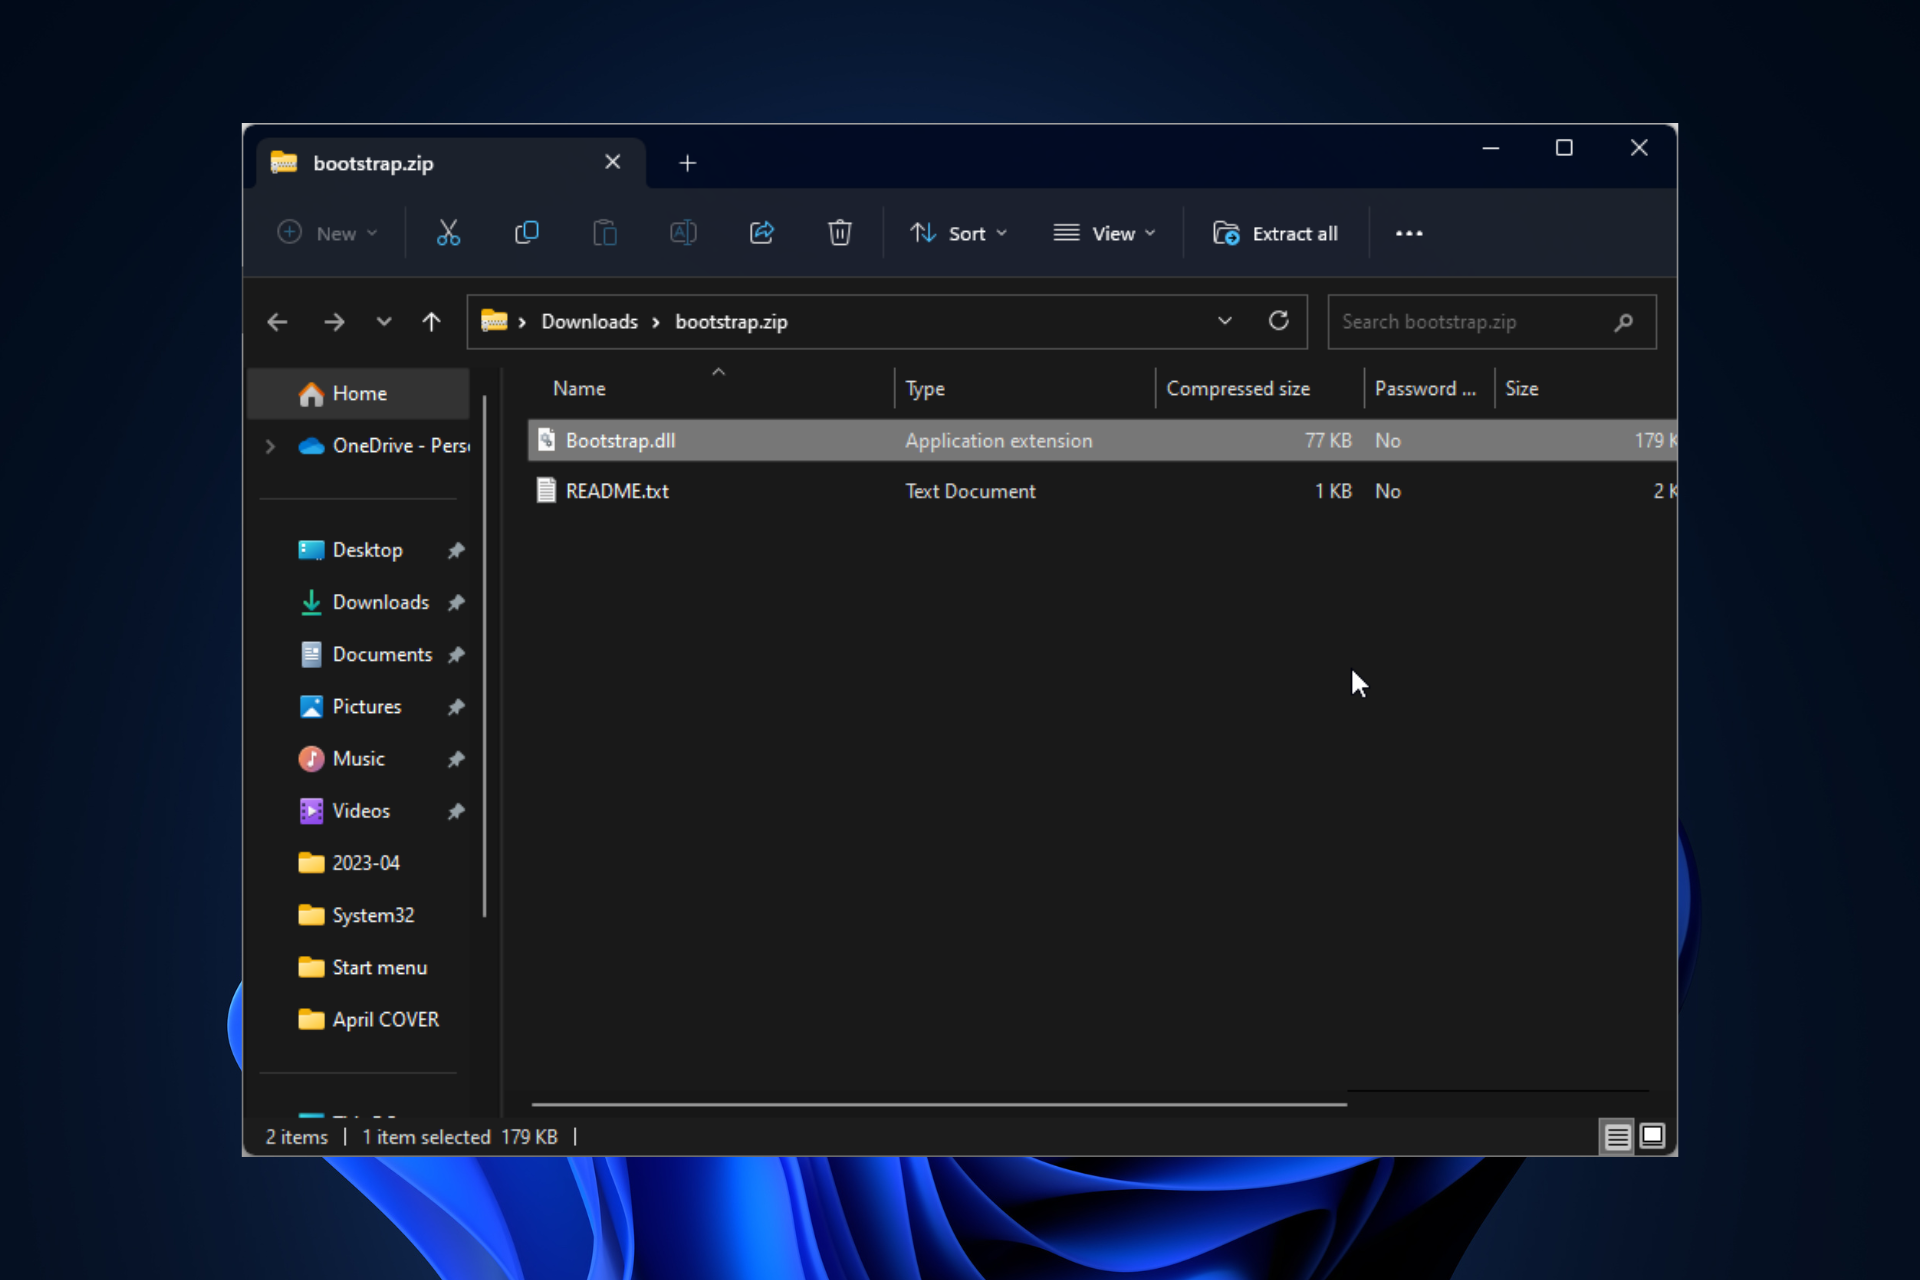Click the pin icon beside Videos
1920x1280 pixels.
coord(456,811)
